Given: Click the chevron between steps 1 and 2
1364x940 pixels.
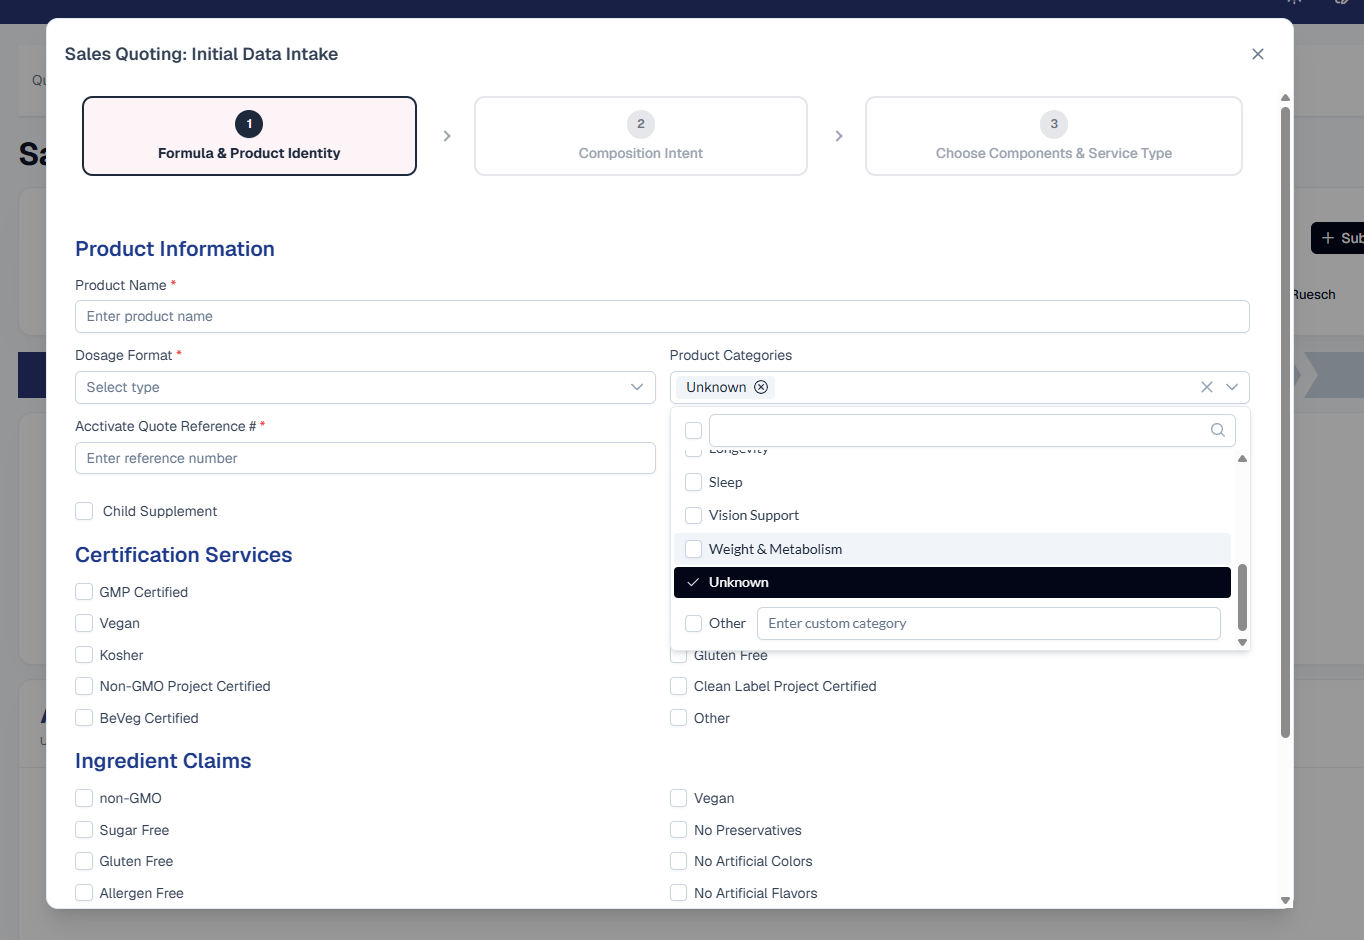Looking at the screenshot, I should pyautogui.click(x=447, y=136).
